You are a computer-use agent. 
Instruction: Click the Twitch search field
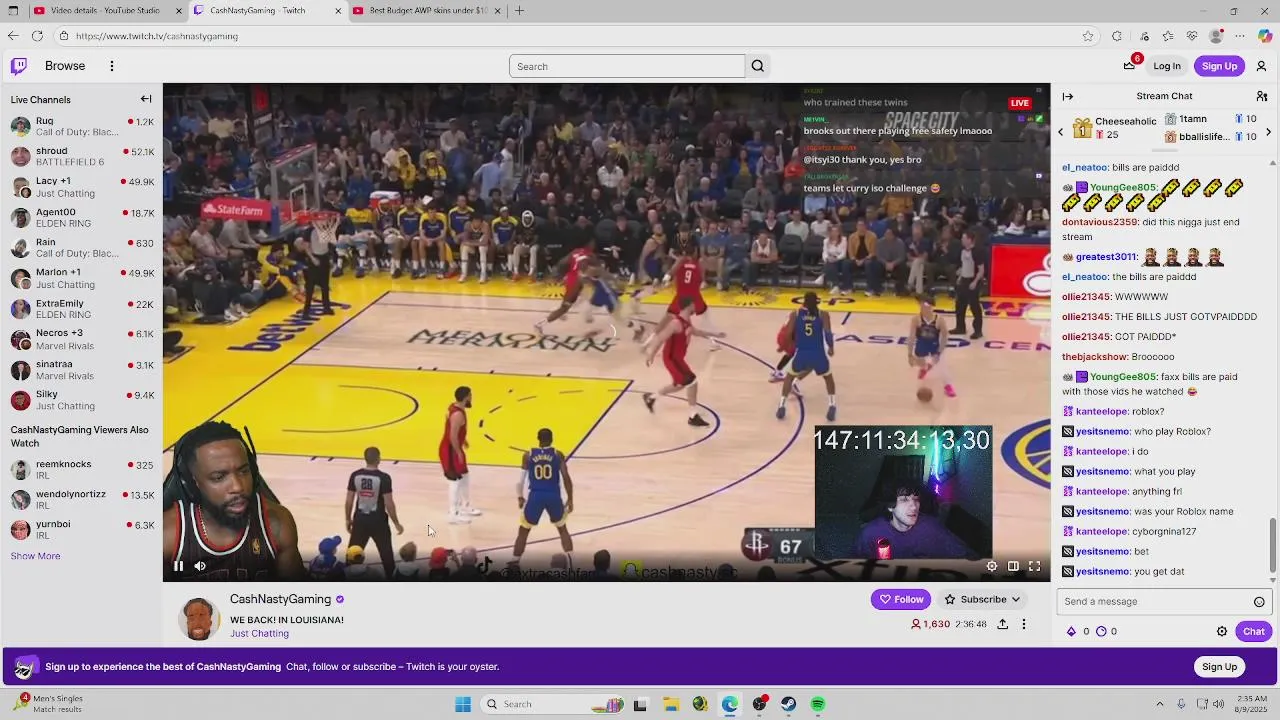coord(627,66)
